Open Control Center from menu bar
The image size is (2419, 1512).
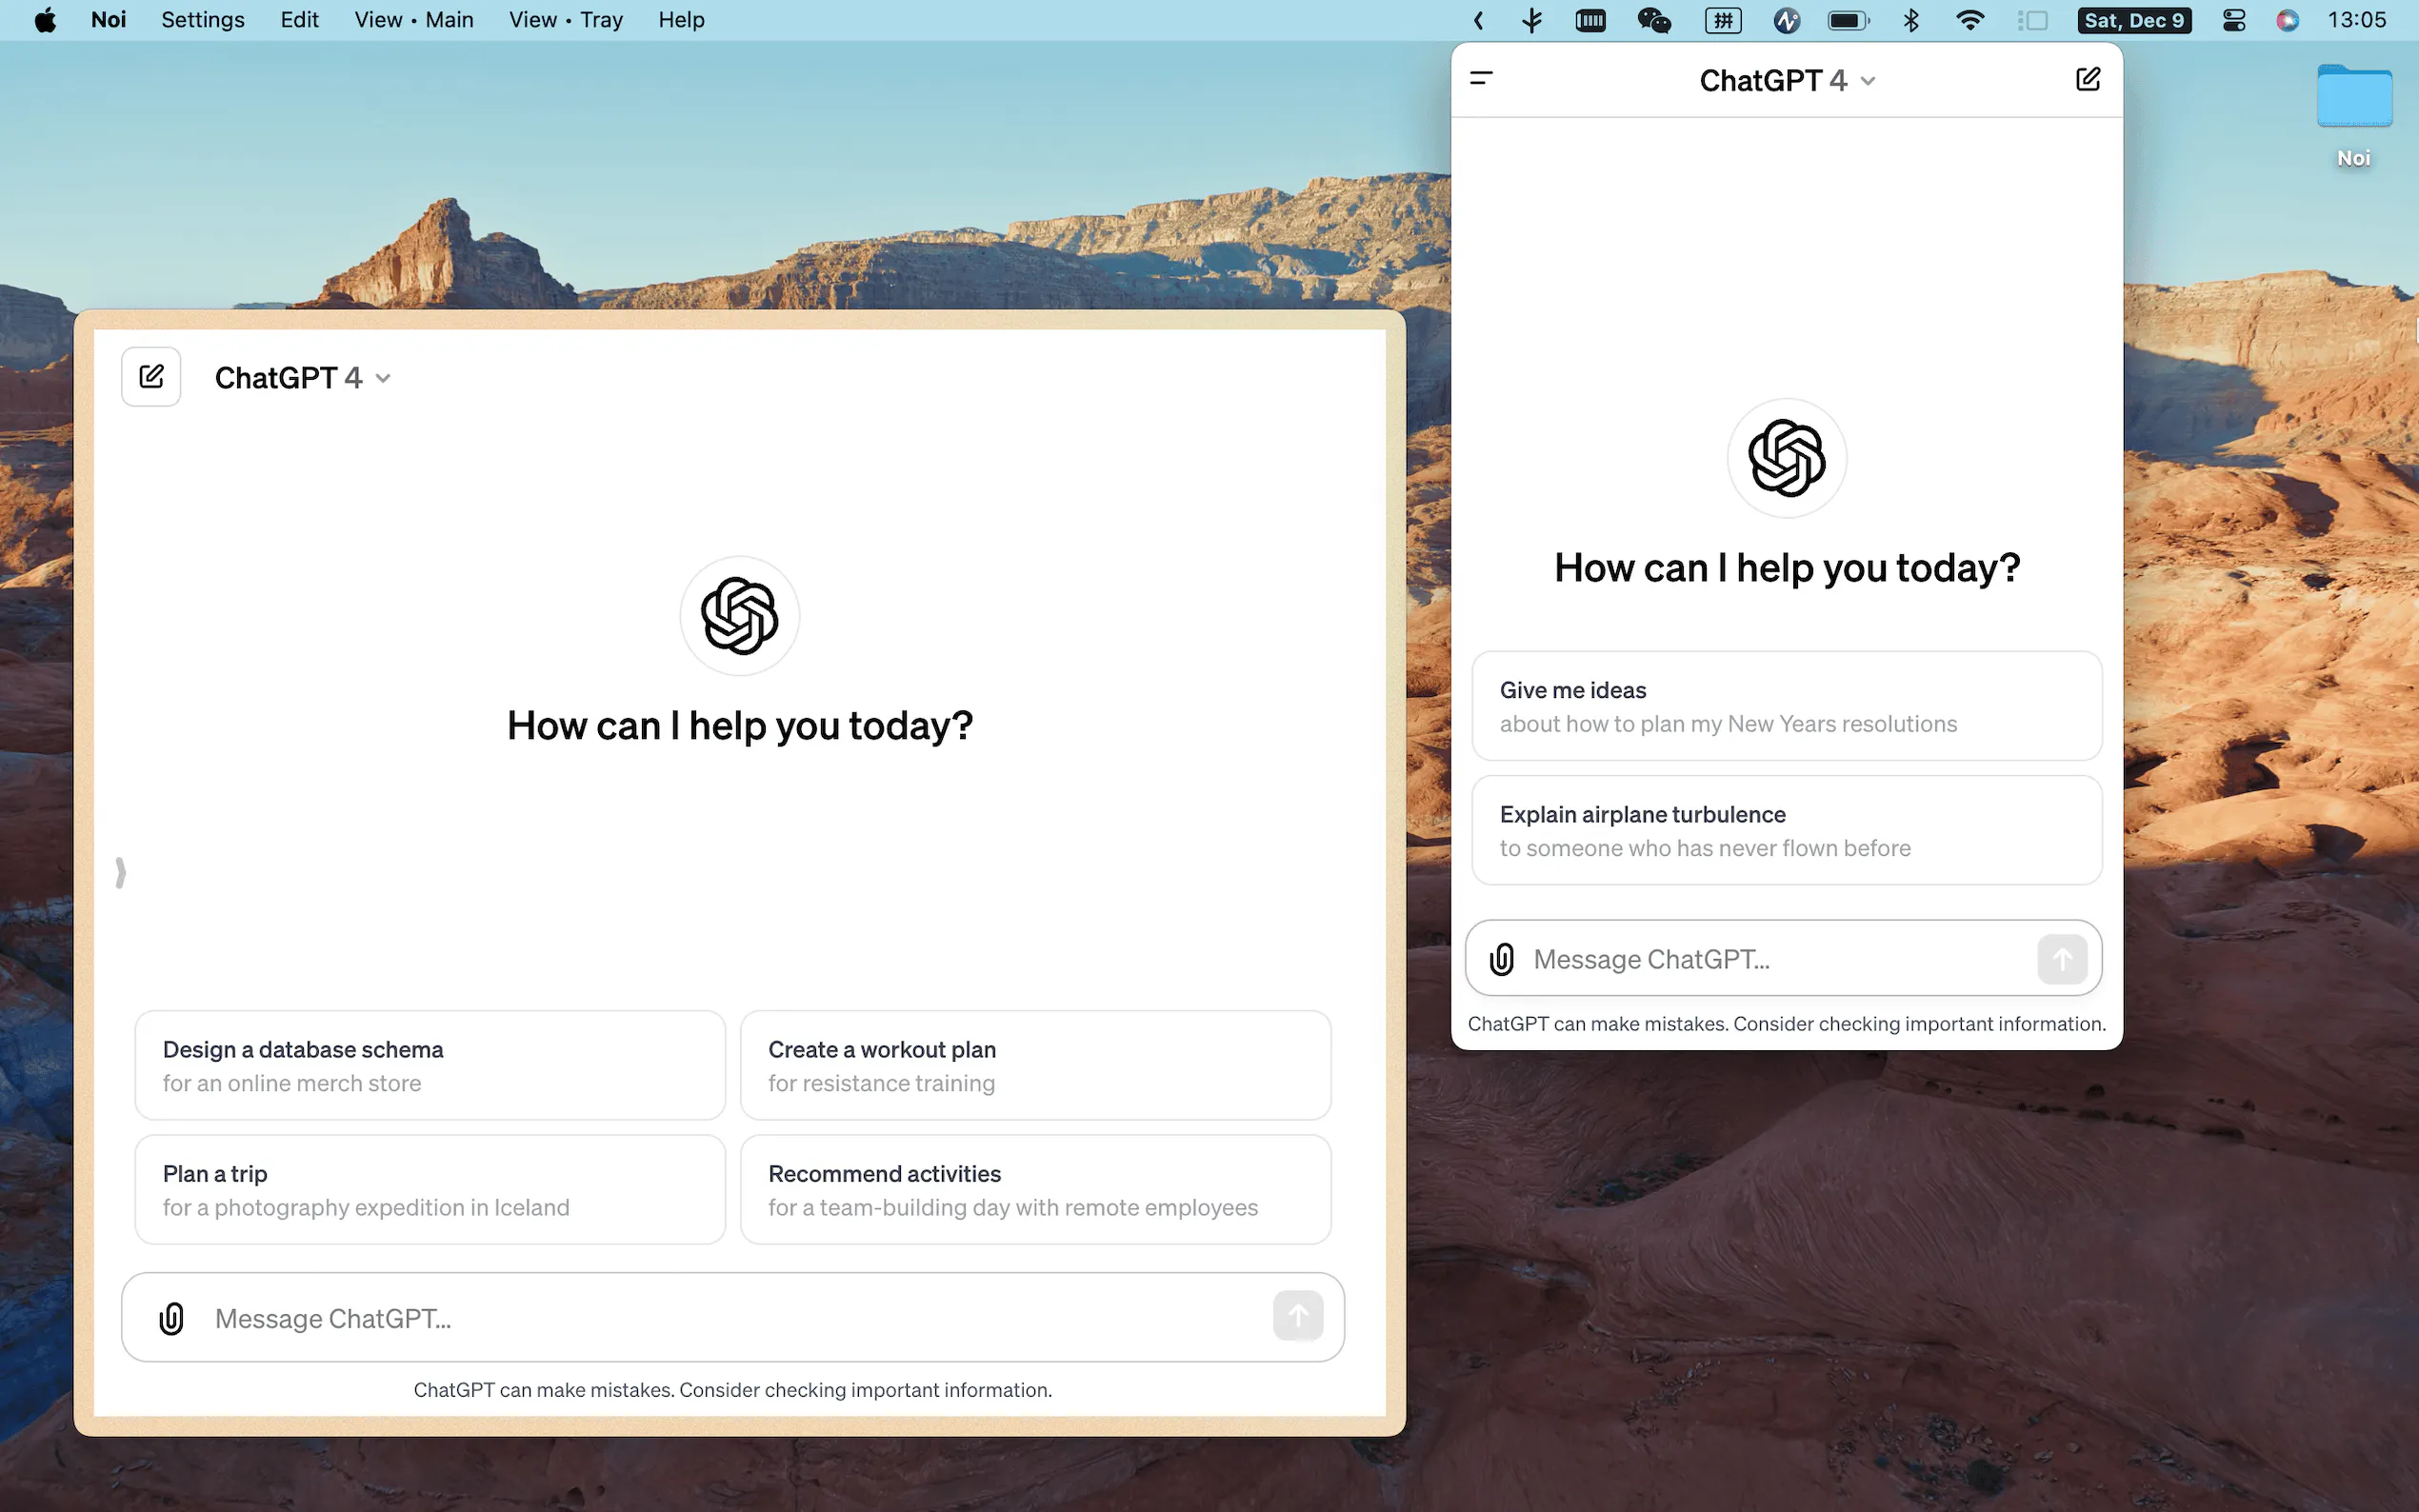2234,20
